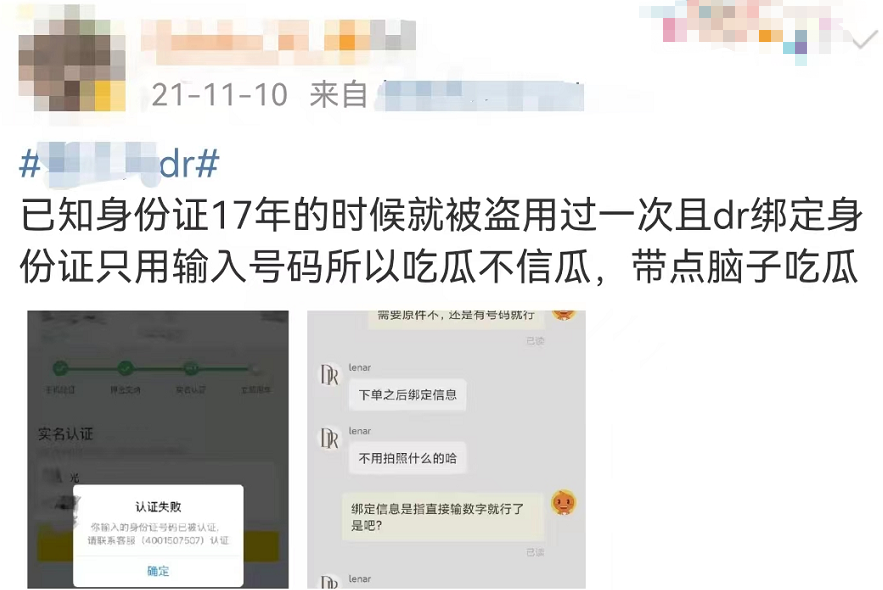Tap the top cropped orange avatar in chat
Screen dimensions: 883x590
[x=564, y=314]
